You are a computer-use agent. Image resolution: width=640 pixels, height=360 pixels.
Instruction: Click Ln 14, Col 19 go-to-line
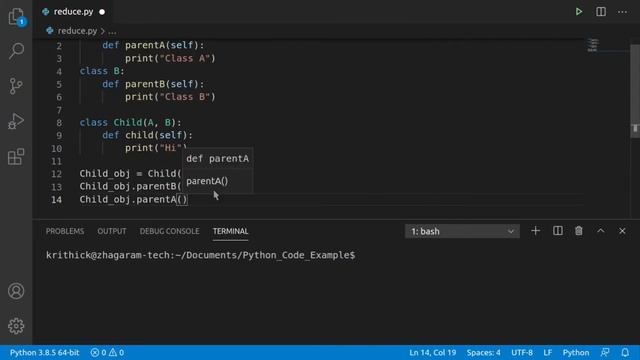click(x=433, y=352)
